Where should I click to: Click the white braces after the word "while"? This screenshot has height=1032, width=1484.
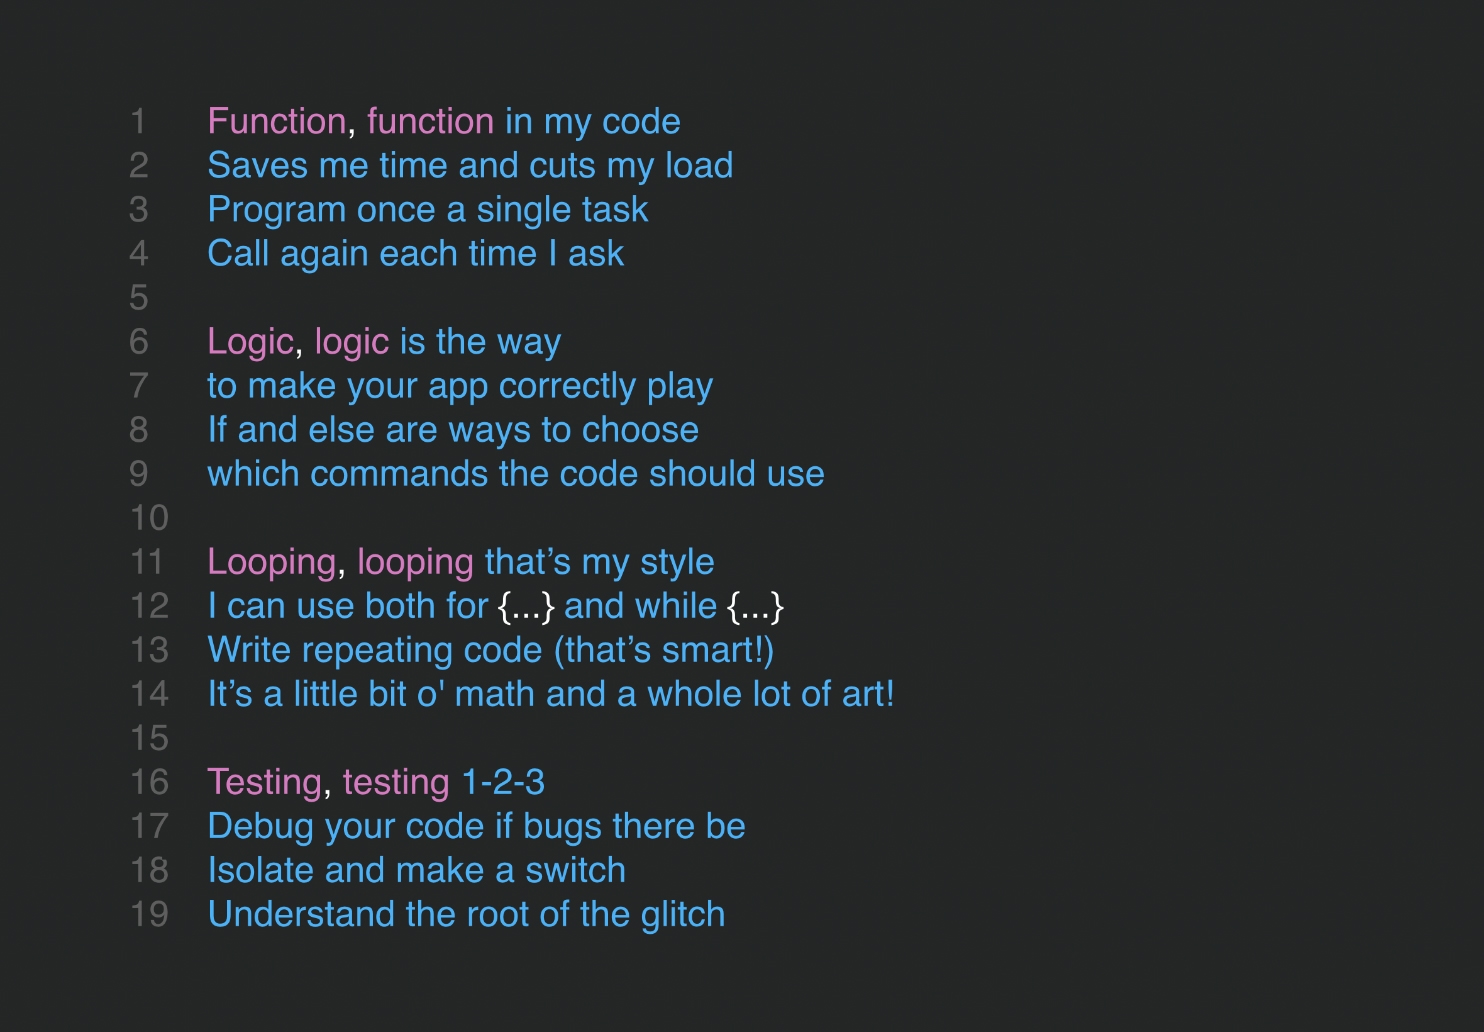pos(756,606)
